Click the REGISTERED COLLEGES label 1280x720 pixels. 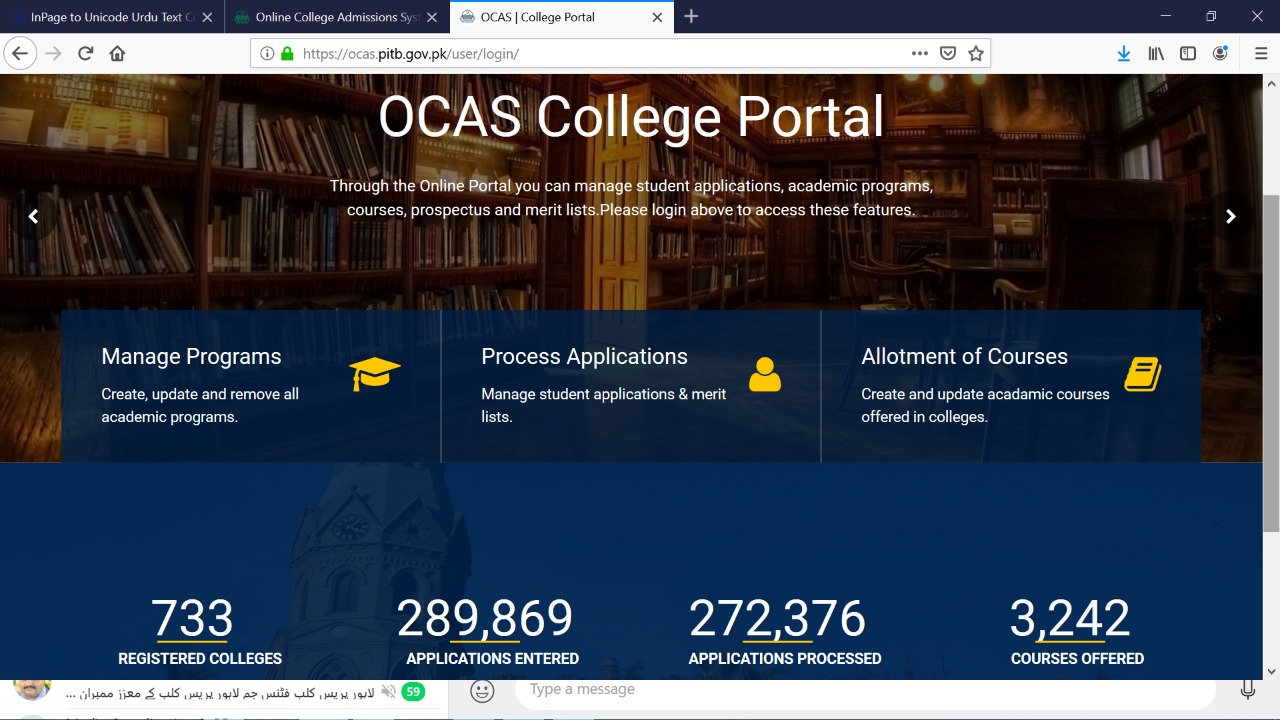[200, 659]
